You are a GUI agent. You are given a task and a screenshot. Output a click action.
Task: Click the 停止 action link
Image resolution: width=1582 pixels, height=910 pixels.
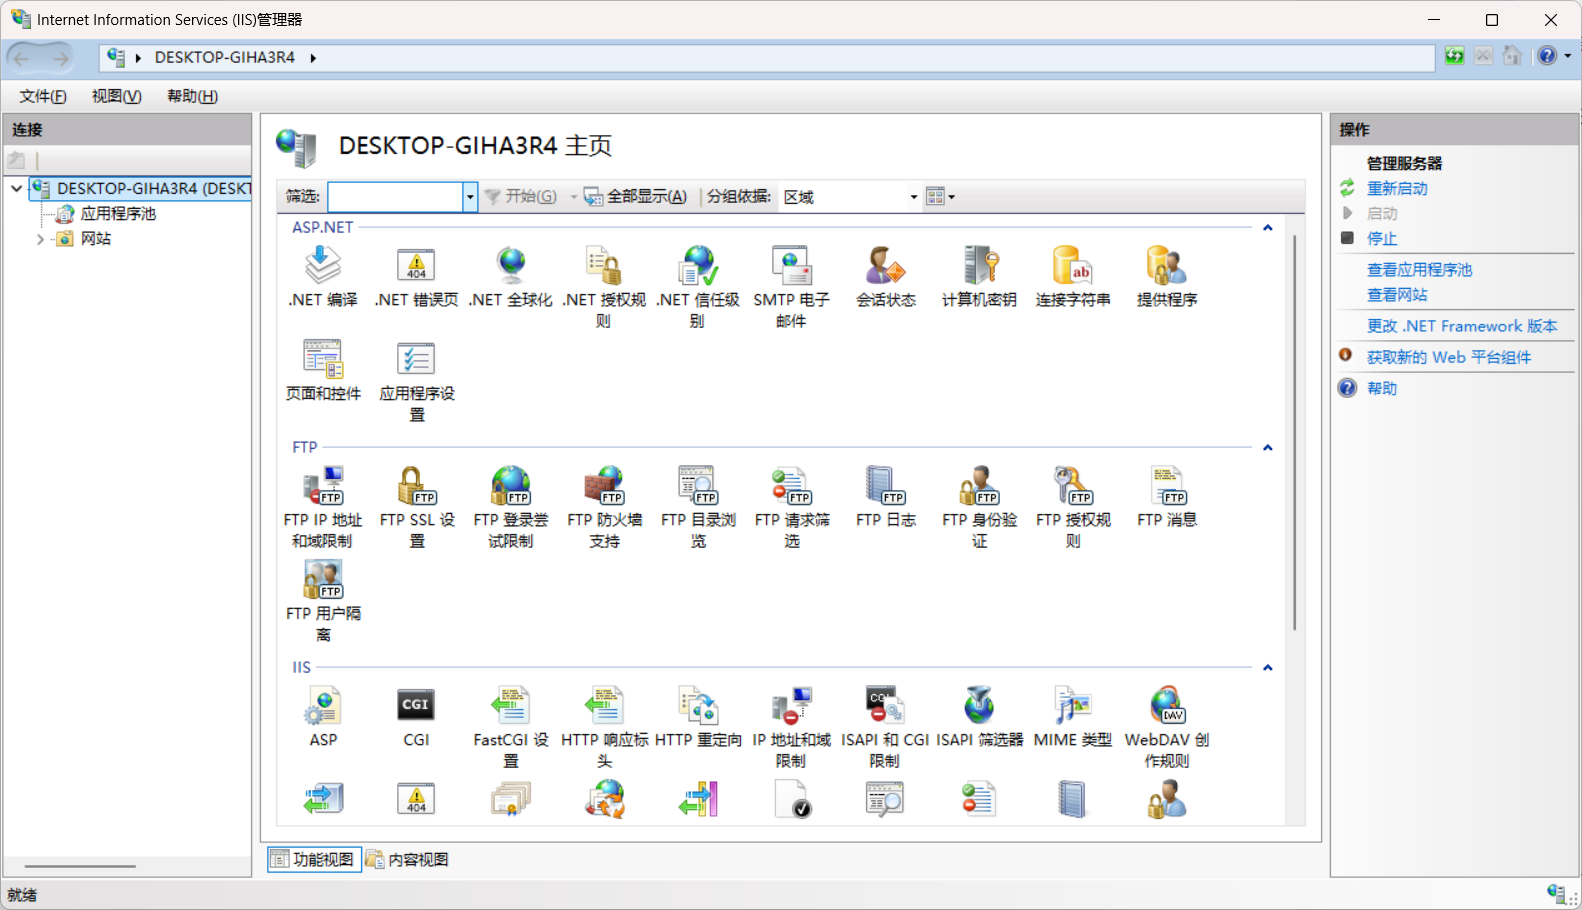1382,239
